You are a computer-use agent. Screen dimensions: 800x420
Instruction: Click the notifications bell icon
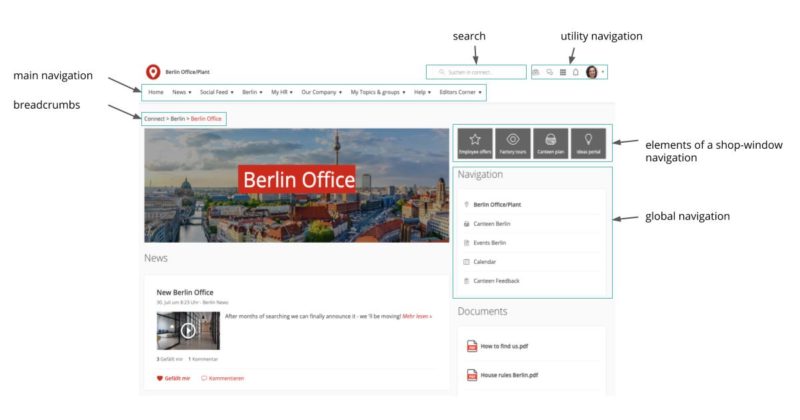coord(576,72)
